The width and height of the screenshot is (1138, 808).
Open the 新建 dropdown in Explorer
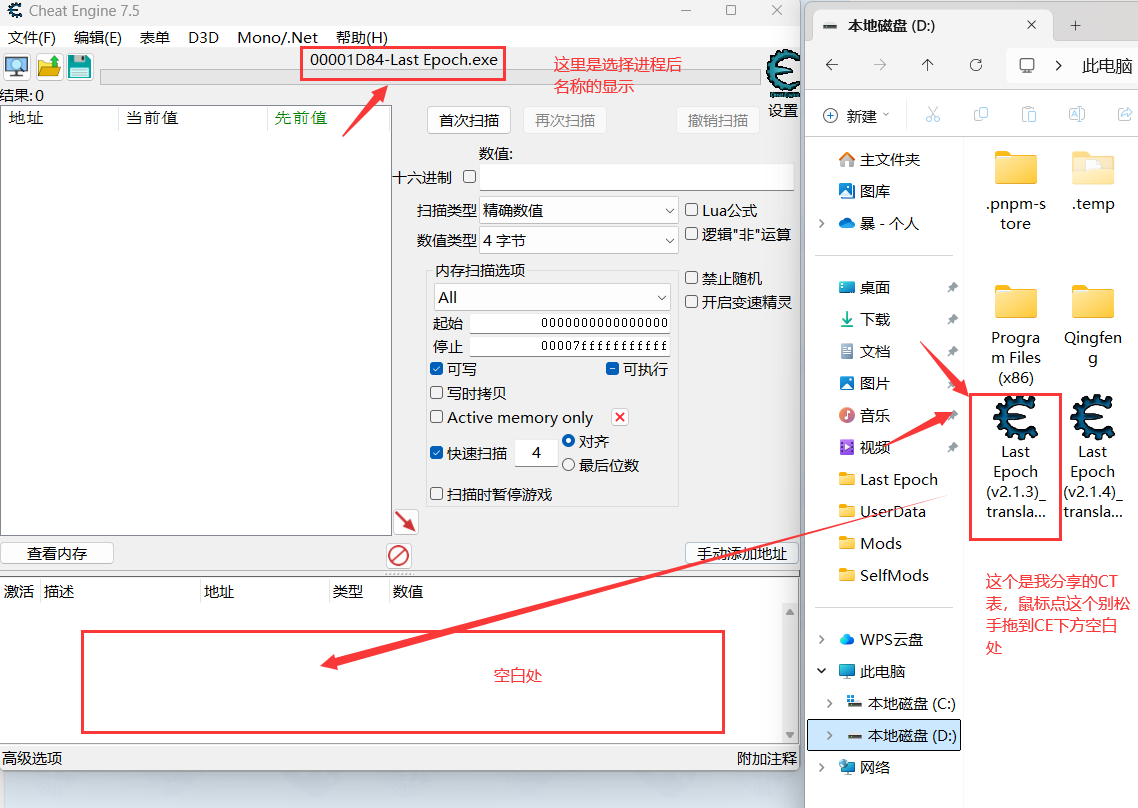point(856,116)
